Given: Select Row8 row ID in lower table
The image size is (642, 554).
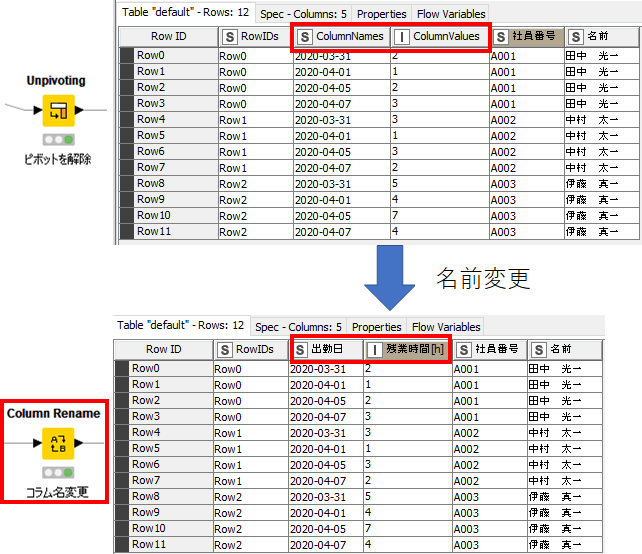Looking at the screenshot, I should click(163, 496).
